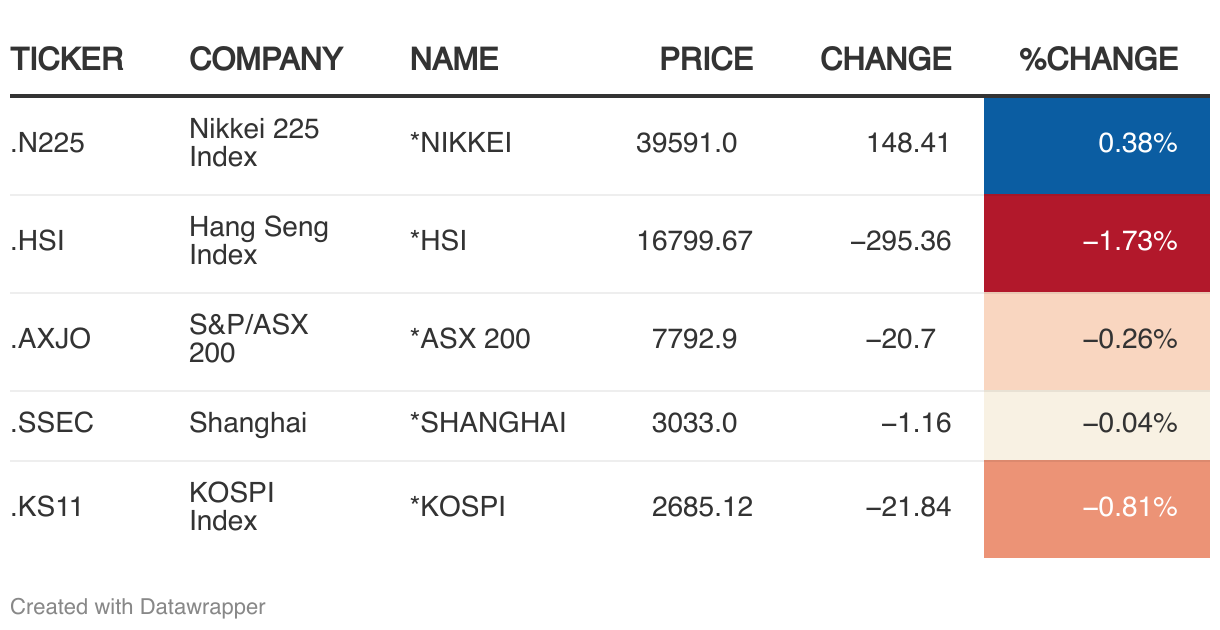This screenshot has width=1220, height=630.
Task: Click the CHANGE column header
Action: [x=885, y=59]
